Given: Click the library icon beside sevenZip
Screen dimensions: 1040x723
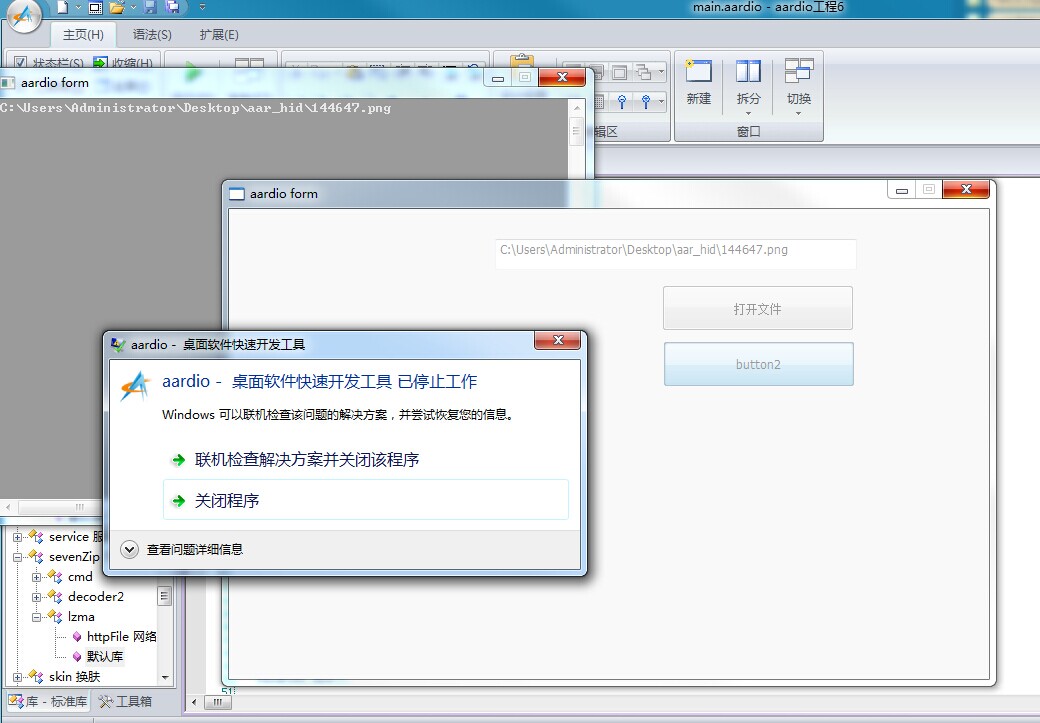Looking at the screenshot, I should tap(36, 557).
